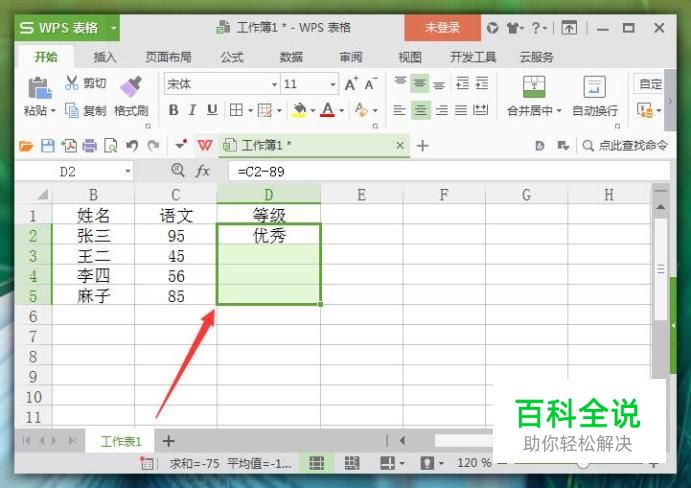Screen dimensions: 691x488
Task: Align text left
Action: click(399, 110)
